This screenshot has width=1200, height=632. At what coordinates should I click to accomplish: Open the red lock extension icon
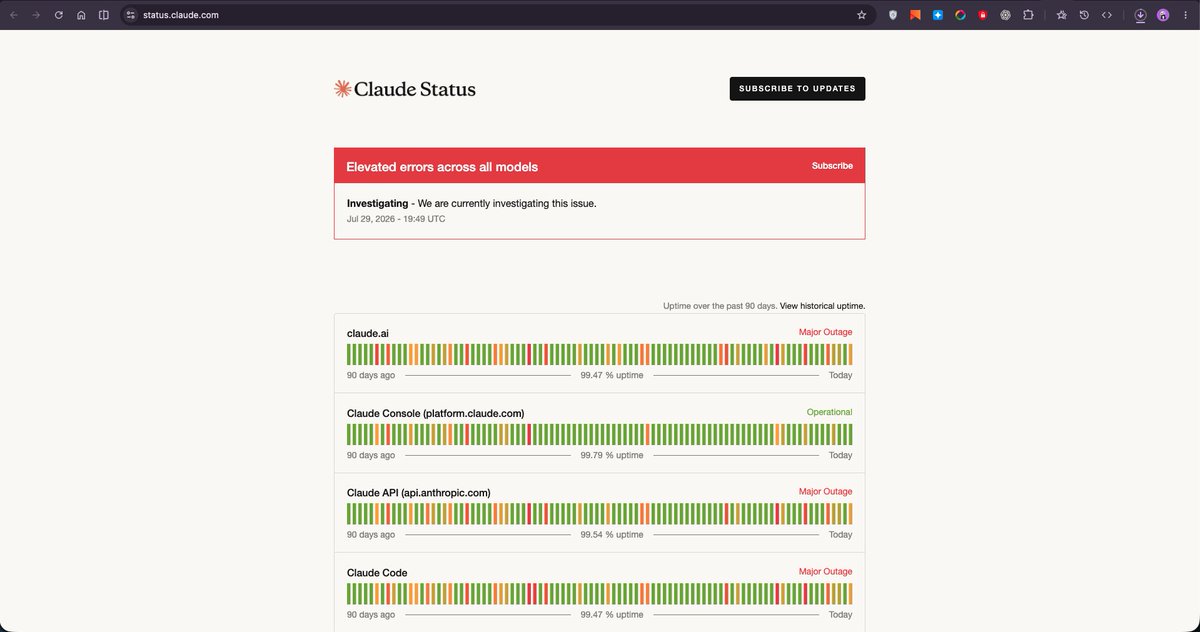click(x=982, y=15)
